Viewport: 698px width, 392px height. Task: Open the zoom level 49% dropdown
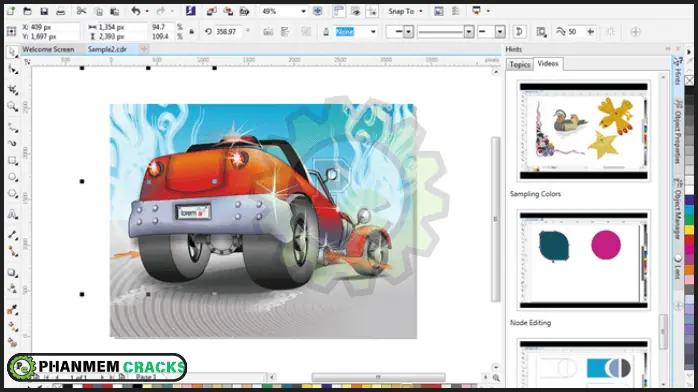point(303,11)
